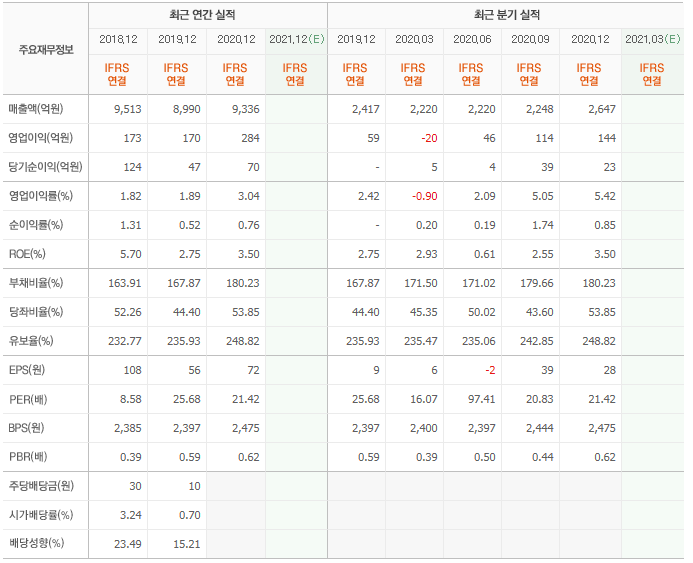The image size is (693, 563).
Task: Click the 3.04 operating margin value
Action: (x=249, y=196)
